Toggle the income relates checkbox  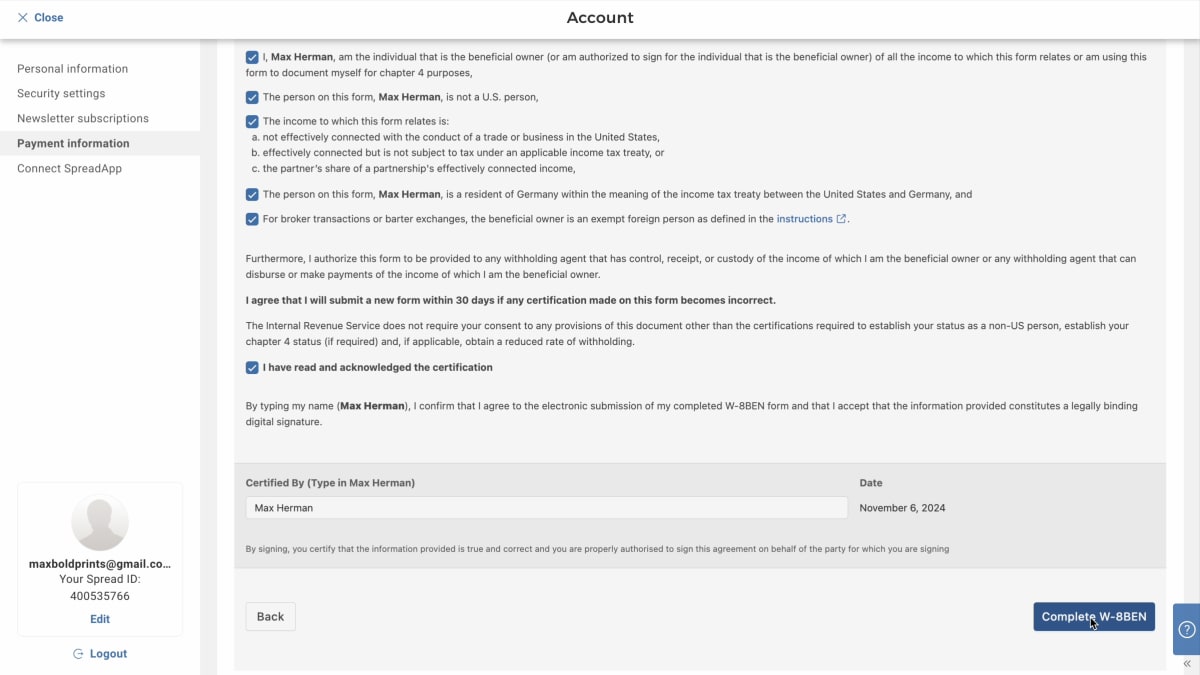[252, 121]
